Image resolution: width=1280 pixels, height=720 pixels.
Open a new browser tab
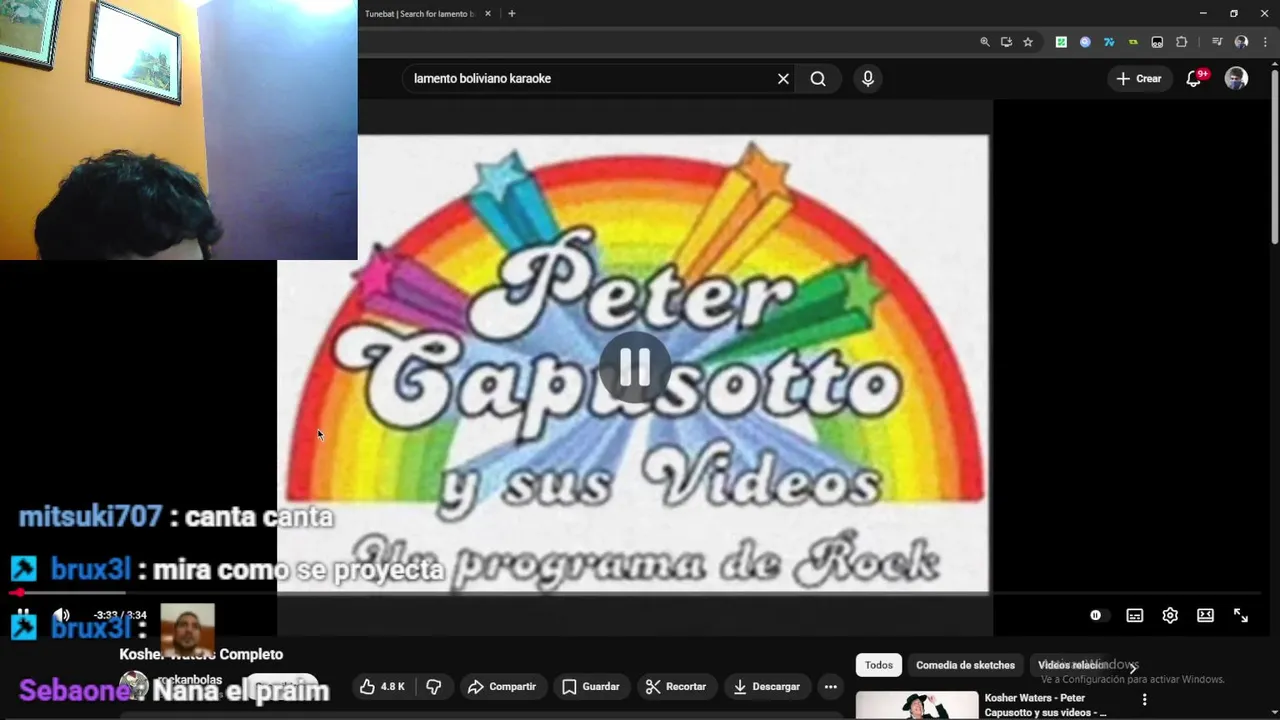[x=512, y=14]
